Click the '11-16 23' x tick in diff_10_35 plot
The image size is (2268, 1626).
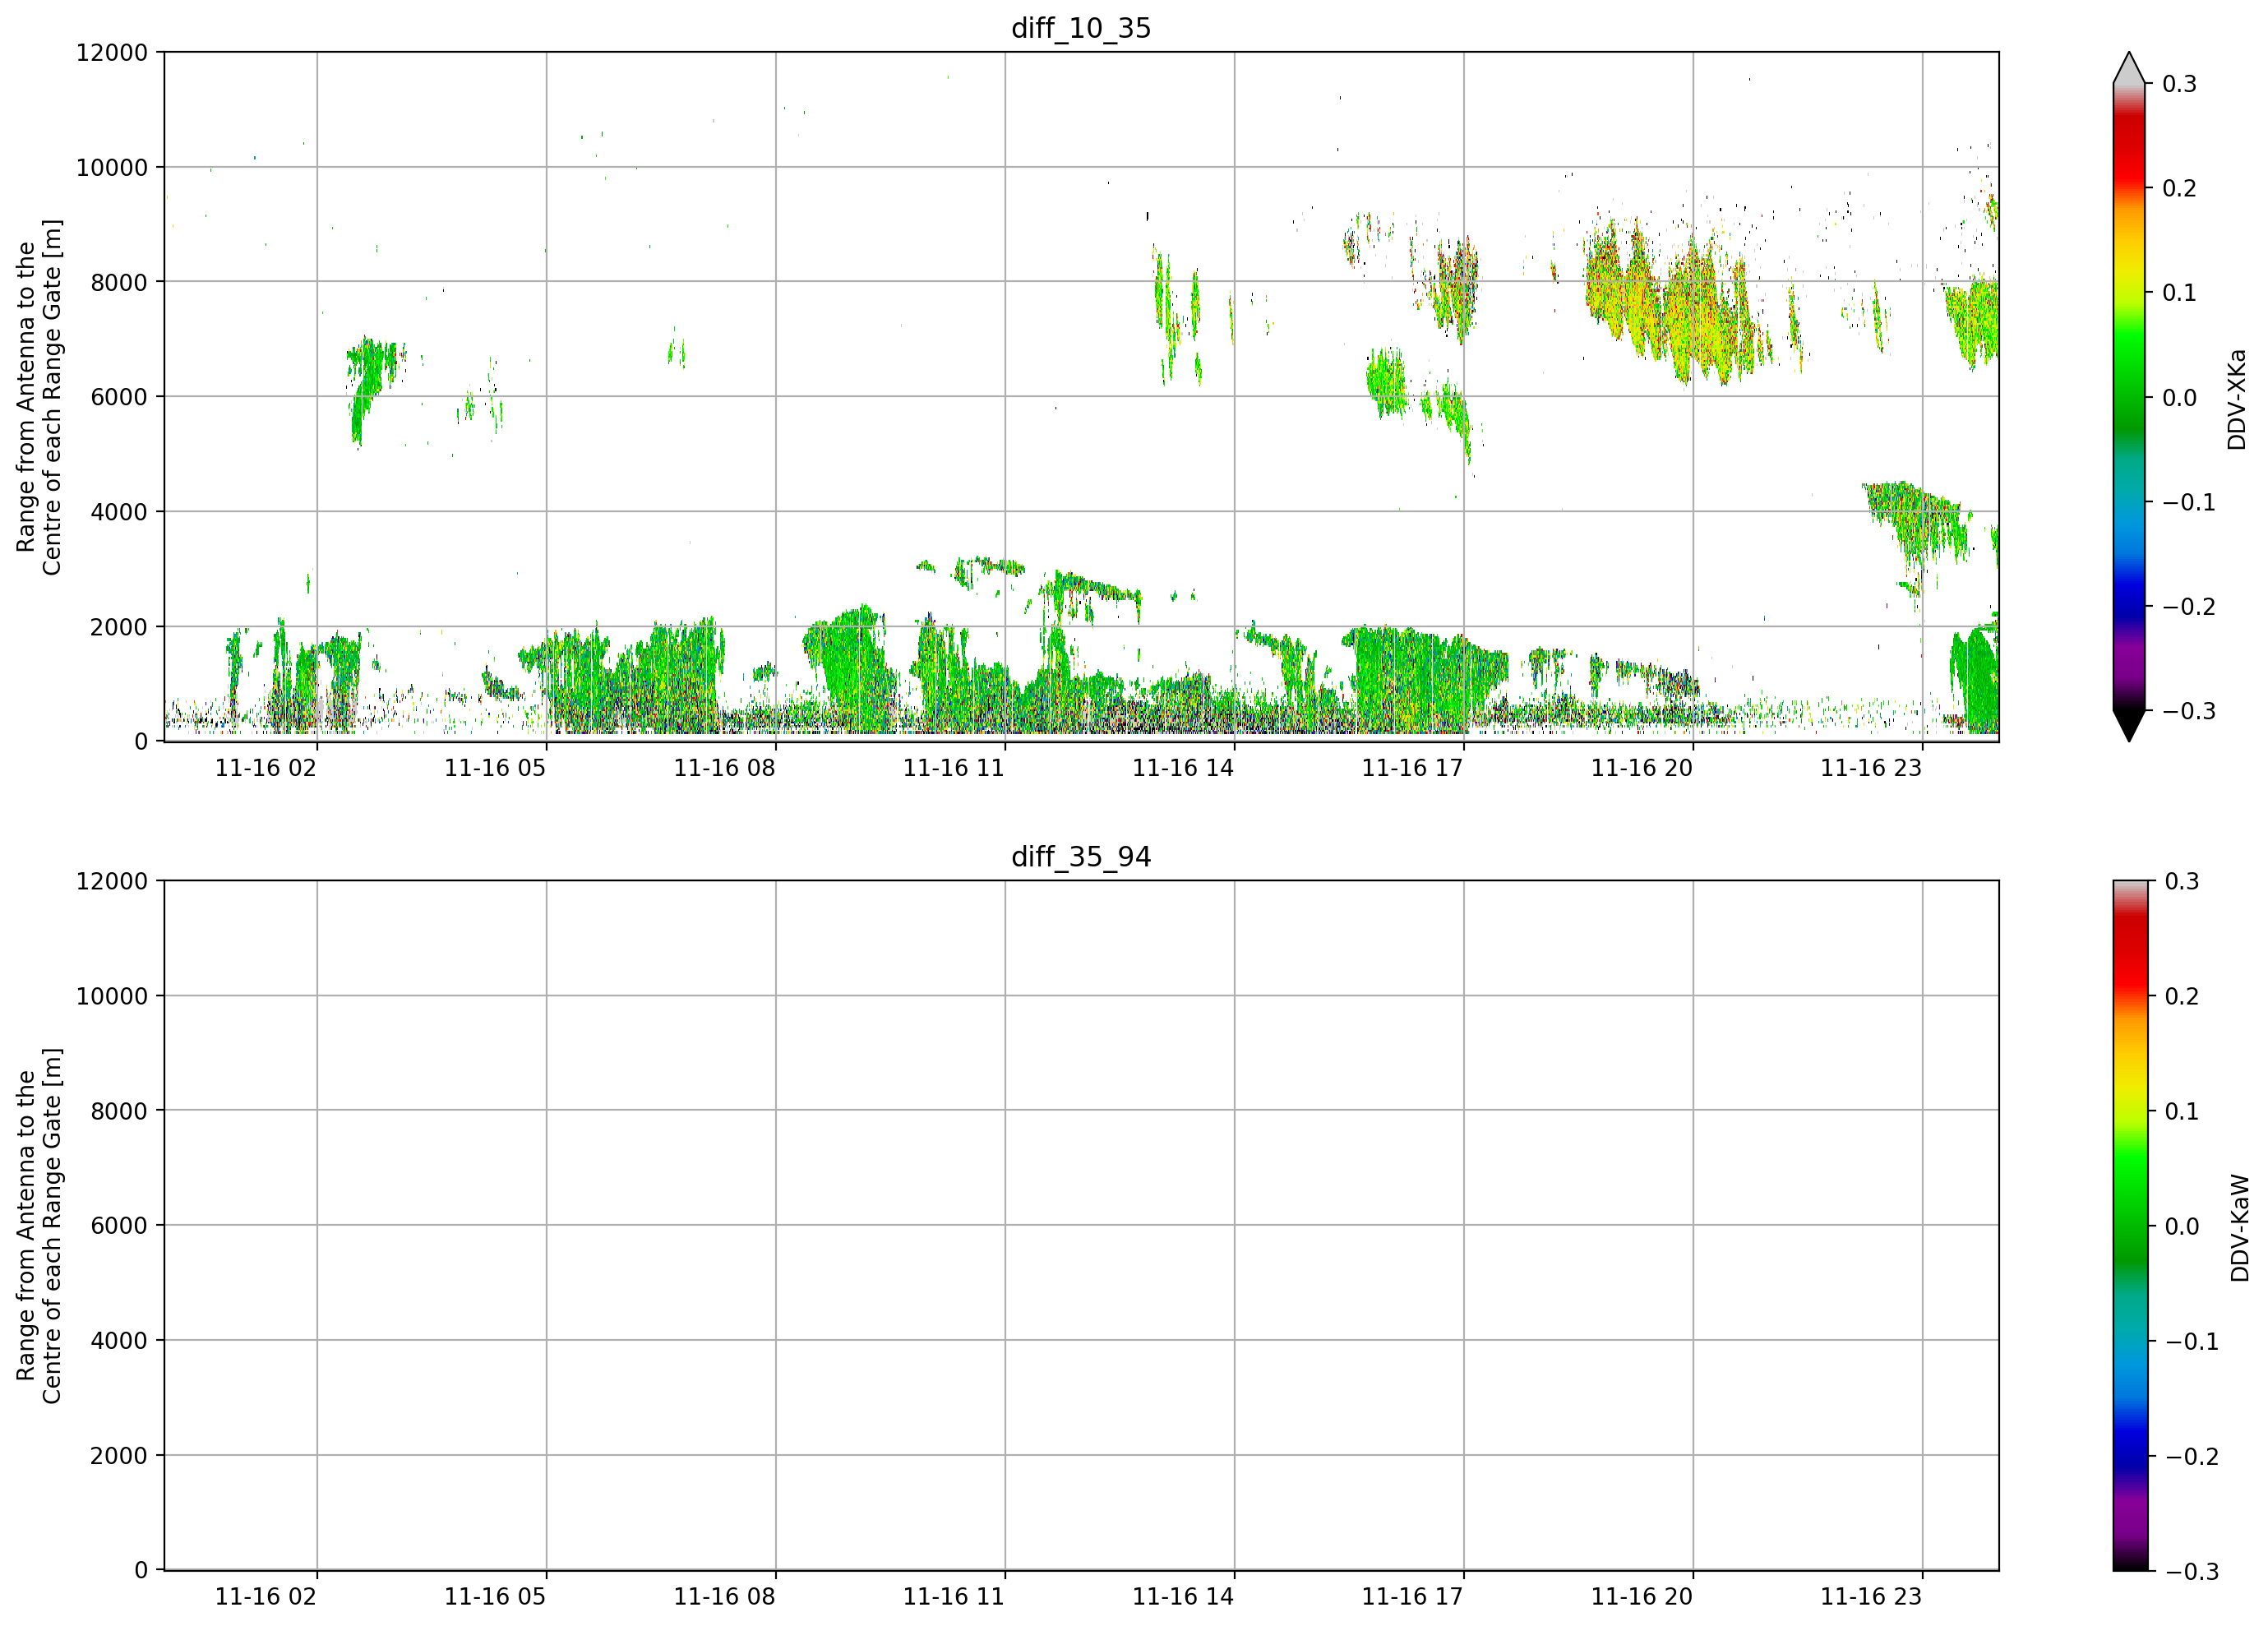pyautogui.click(x=1871, y=768)
